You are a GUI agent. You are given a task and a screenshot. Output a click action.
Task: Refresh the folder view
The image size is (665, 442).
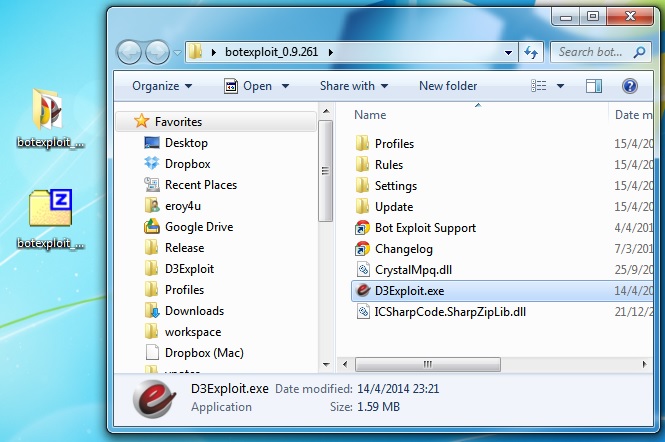pyautogui.click(x=531, y=53)
